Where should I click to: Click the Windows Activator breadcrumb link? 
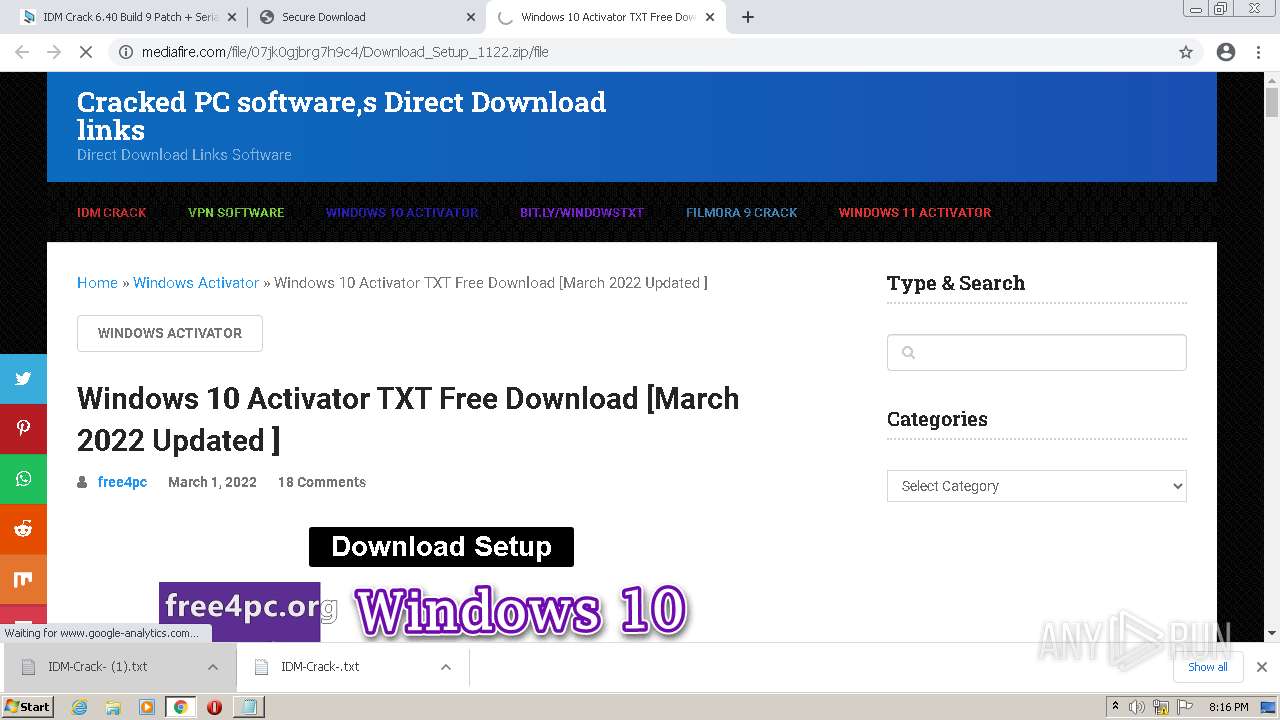(196, 283)
